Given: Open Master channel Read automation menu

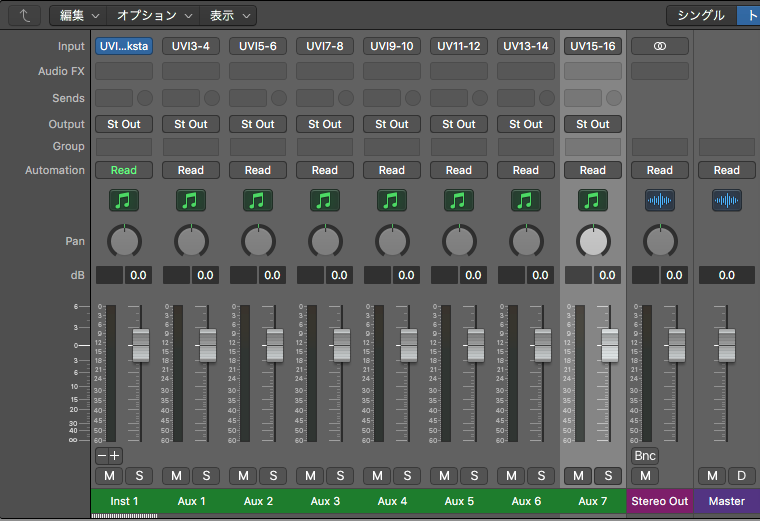Looking at the screenshot, I should click(x=727, y=170).
